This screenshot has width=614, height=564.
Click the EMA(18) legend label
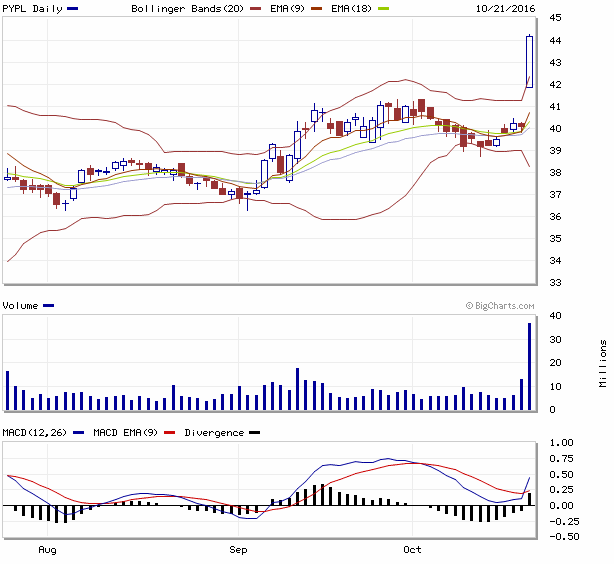[x=351, y=9]
